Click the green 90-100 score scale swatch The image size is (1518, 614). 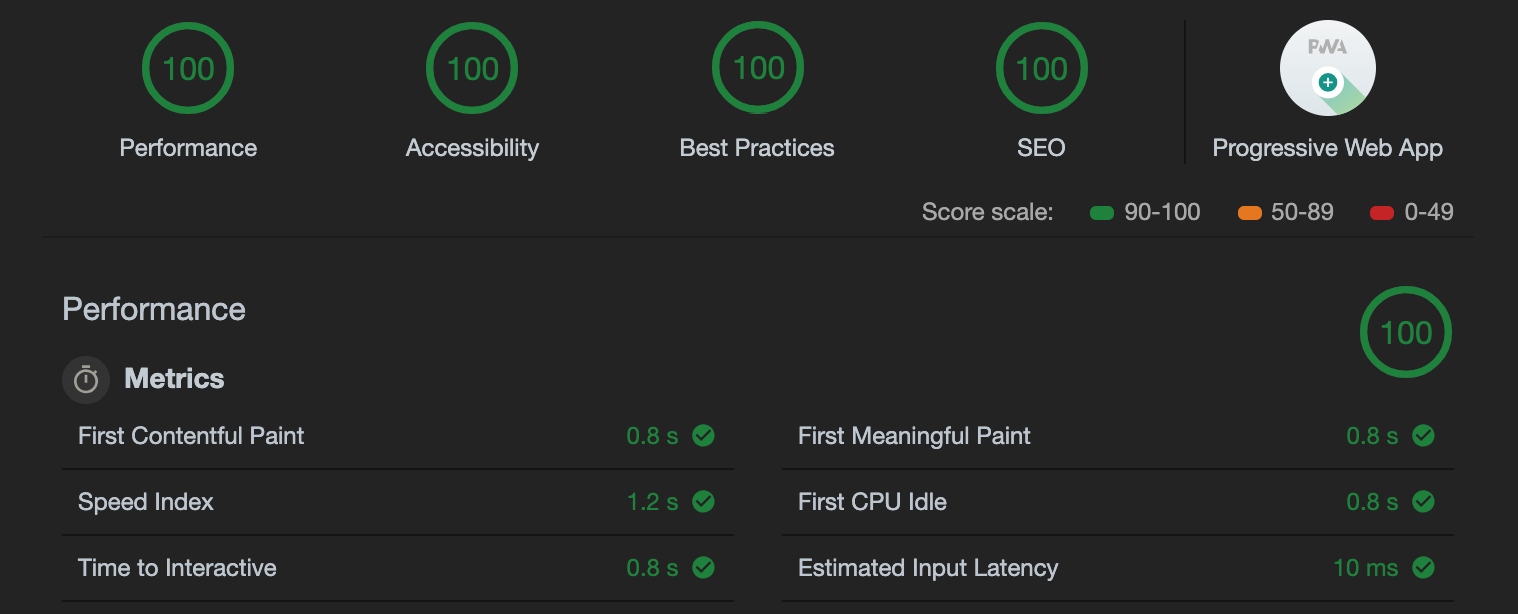(1102, 212)
